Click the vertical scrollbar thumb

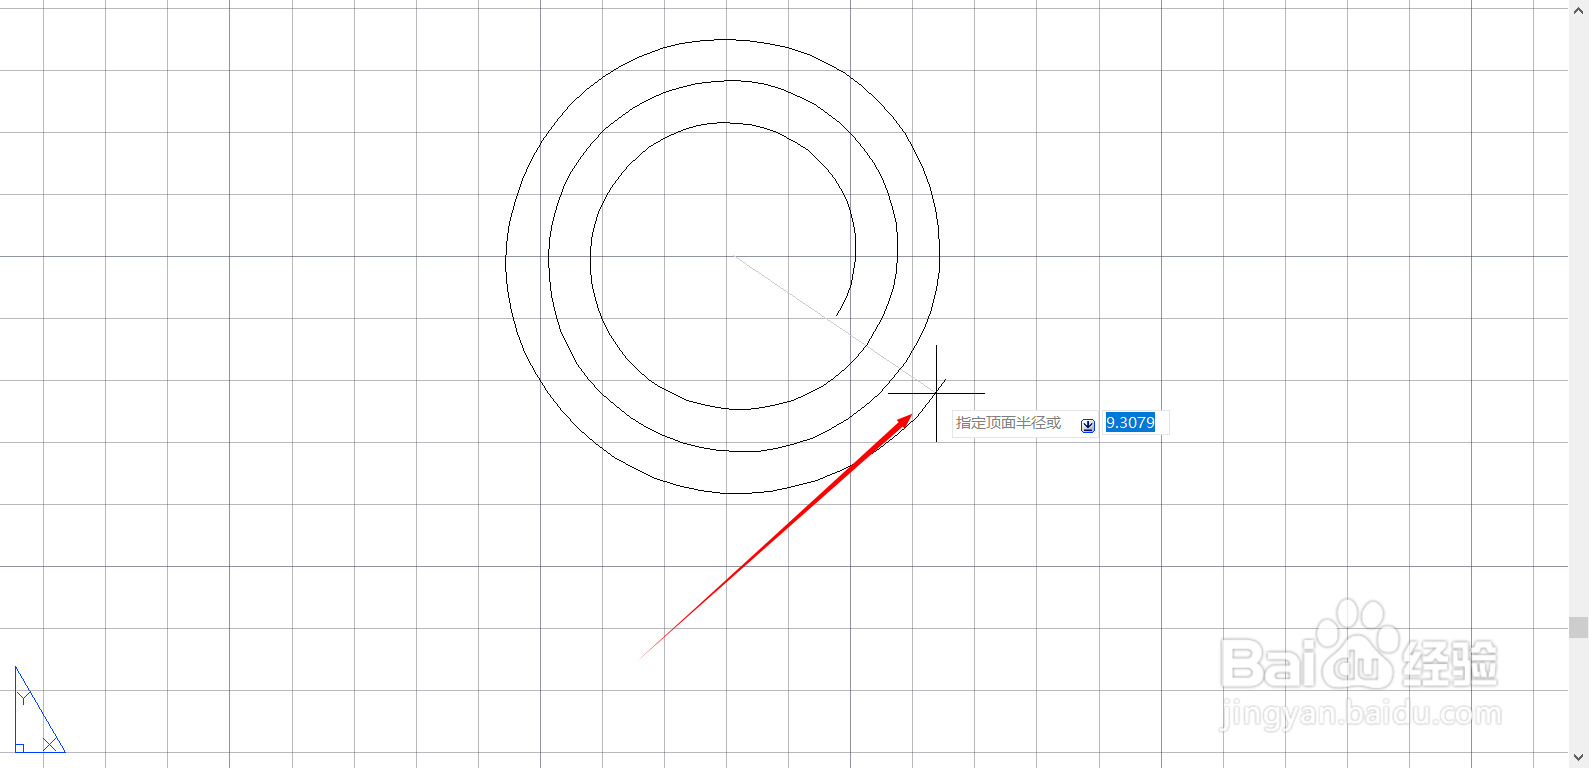coord(1579,627)
